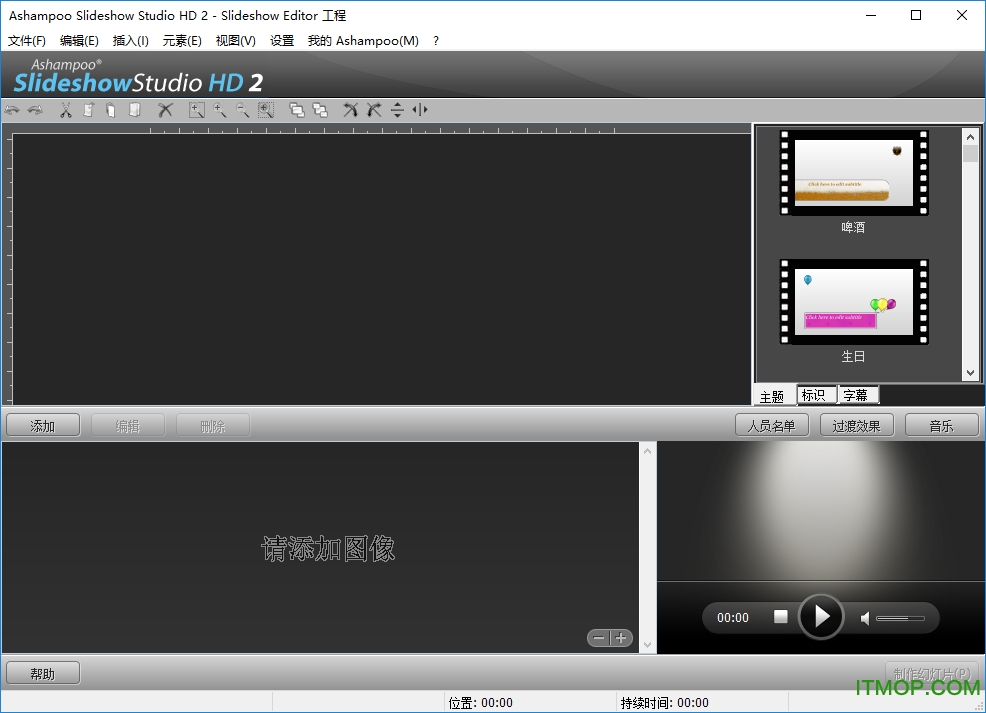Viewport: 986px width, 713px height.
Task: Click the scissors Cut icon in toolbar
Action: coord(66,110)
